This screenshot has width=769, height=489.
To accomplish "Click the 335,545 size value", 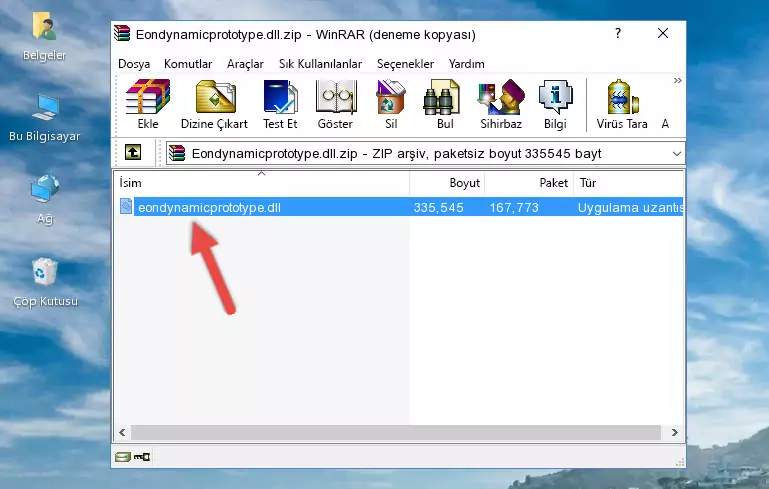I will click(x=438, y=207).
